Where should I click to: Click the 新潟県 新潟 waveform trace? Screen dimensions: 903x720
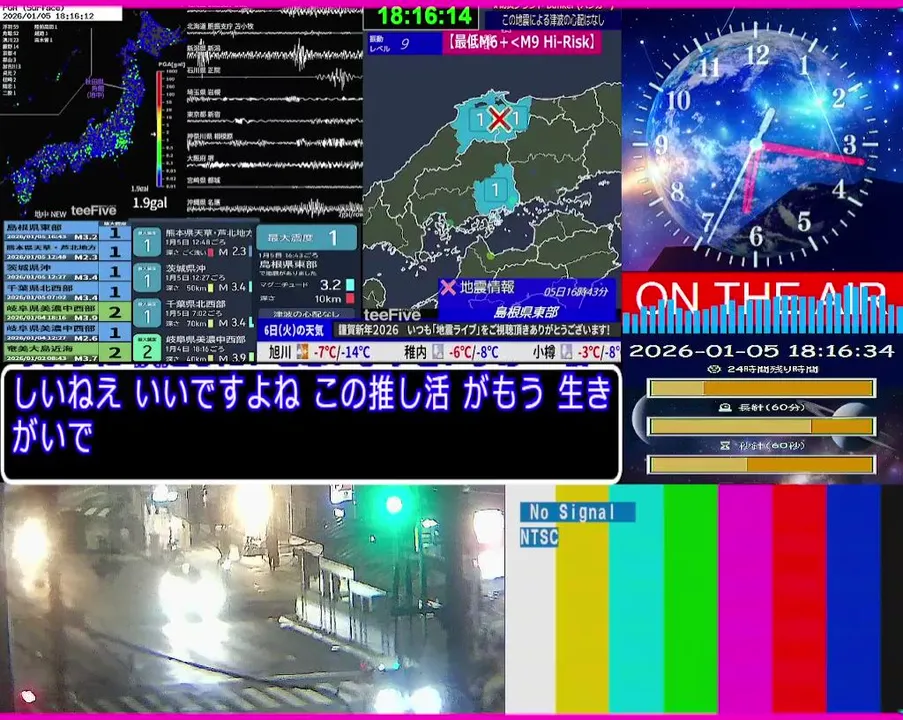275,54
